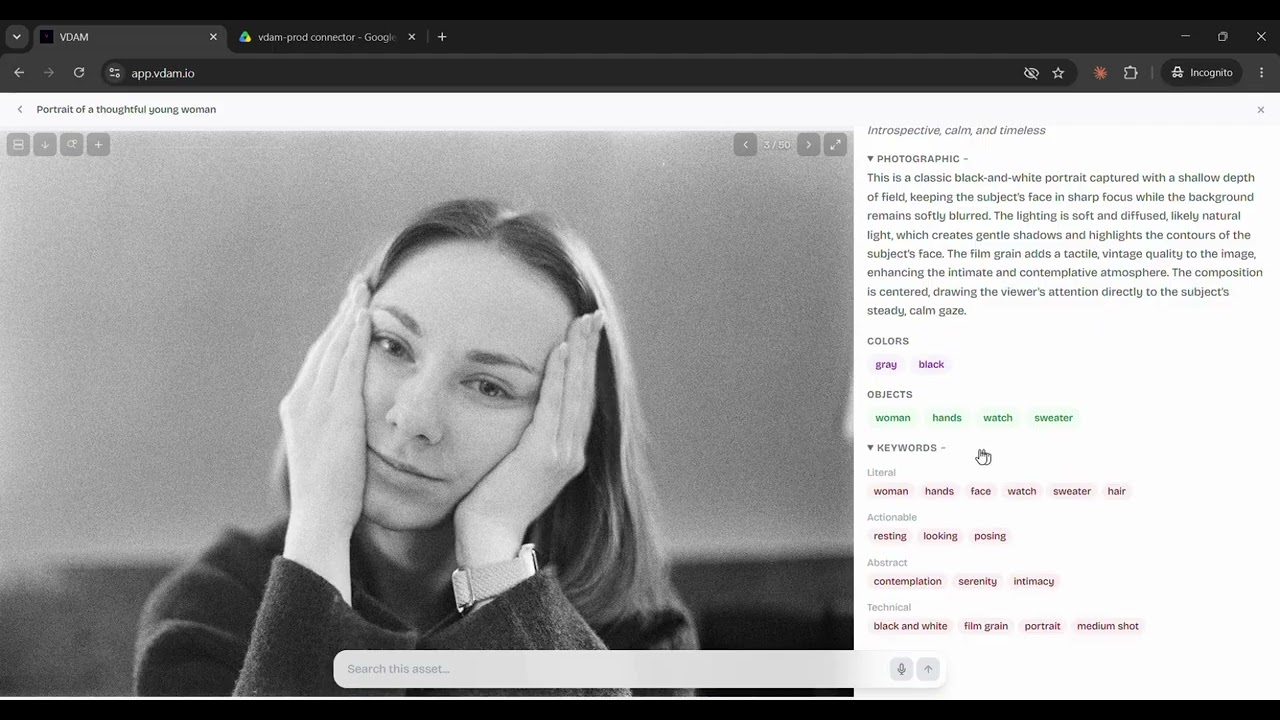Viewport: 1280px width, 720px height.
Task: Click the Incognito indicator button
Action: 1202,73
